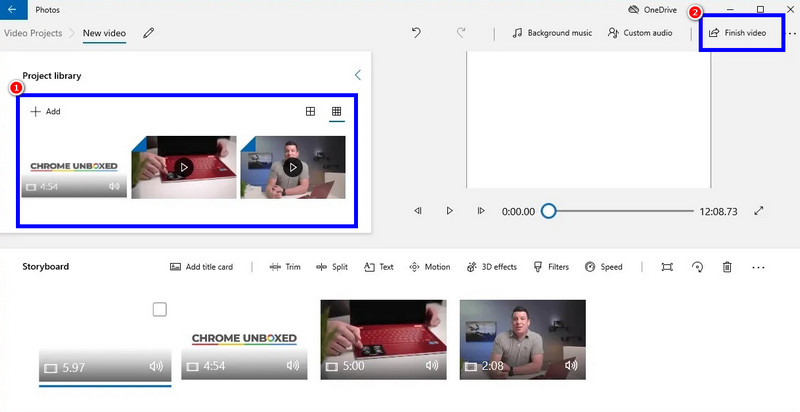The image size is (800, 412).
Task: Step to the previous frame
Action: click(x=418, y=211)
